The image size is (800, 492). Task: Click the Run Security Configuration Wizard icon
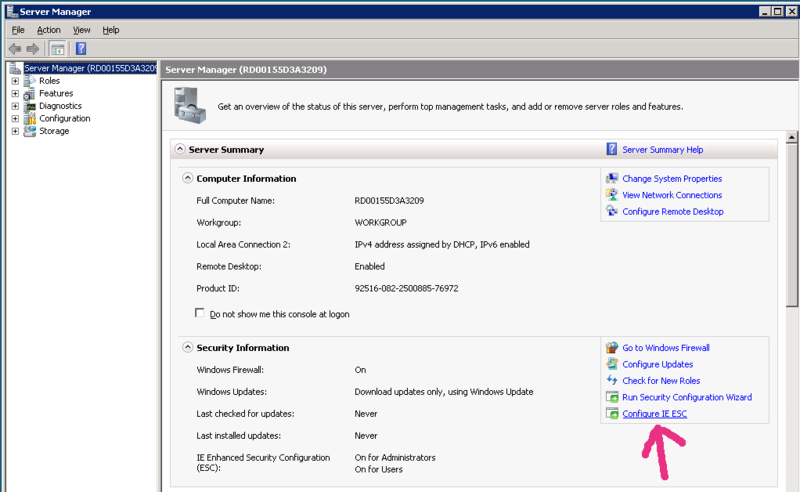coord(612,397)
